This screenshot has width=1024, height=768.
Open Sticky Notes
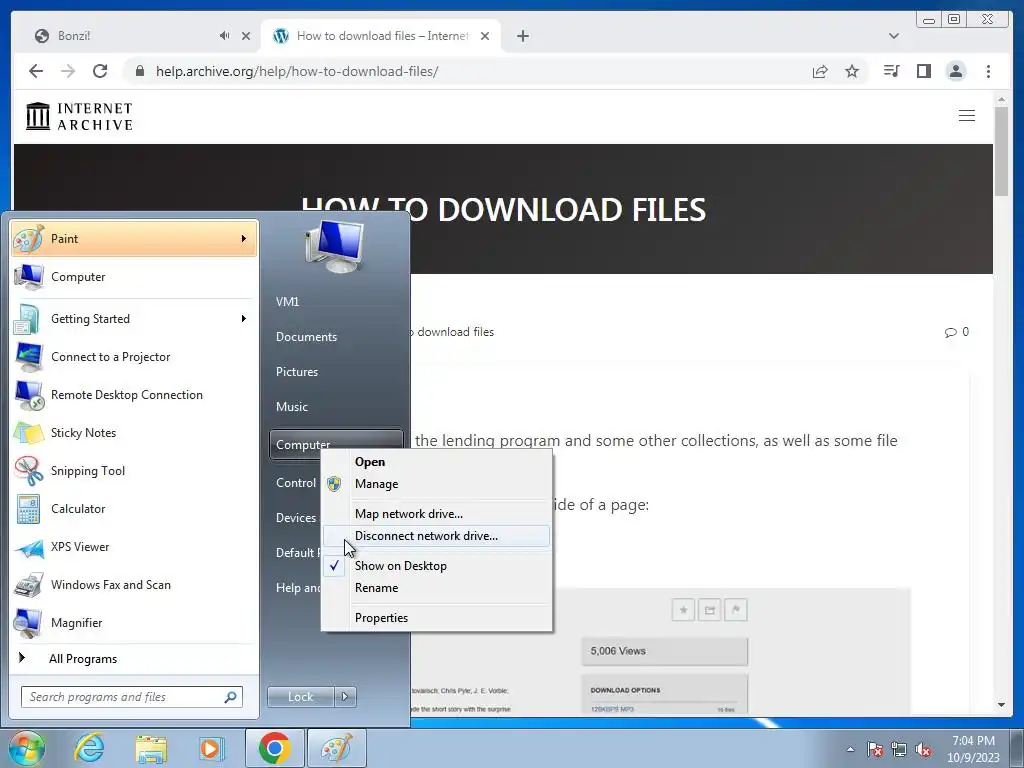(134, 432)
